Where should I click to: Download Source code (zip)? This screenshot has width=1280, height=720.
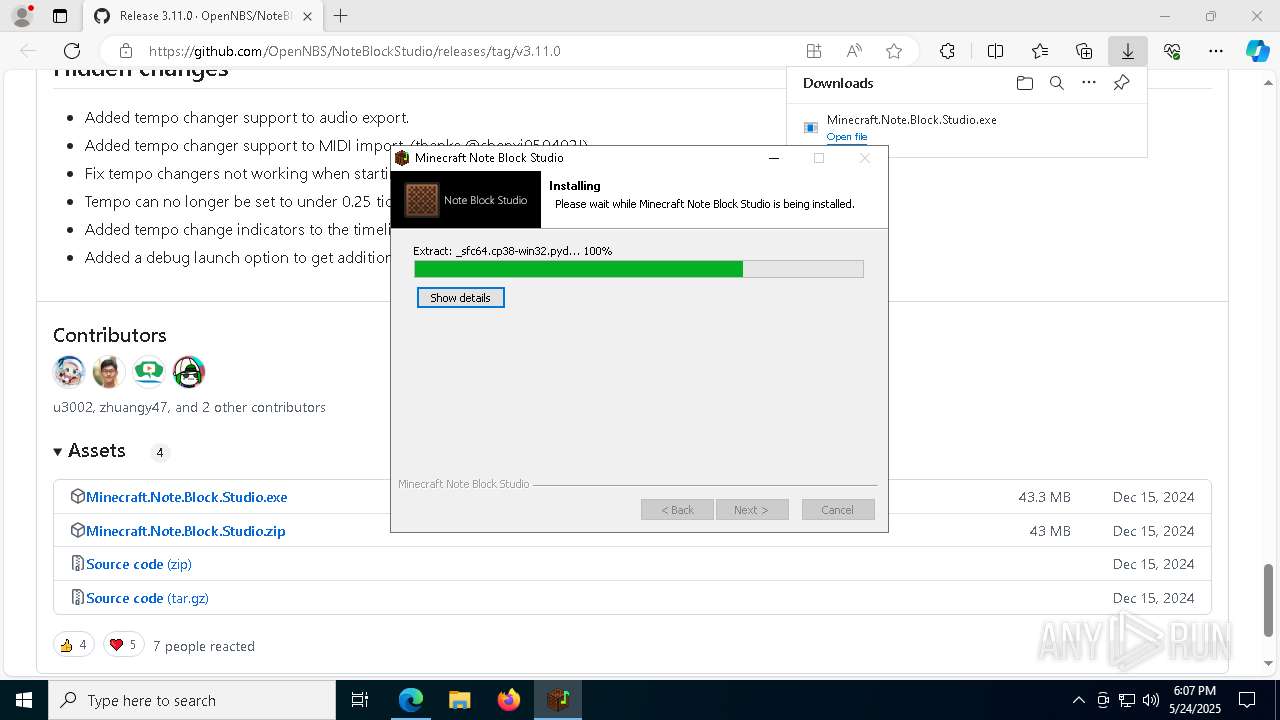138,564
